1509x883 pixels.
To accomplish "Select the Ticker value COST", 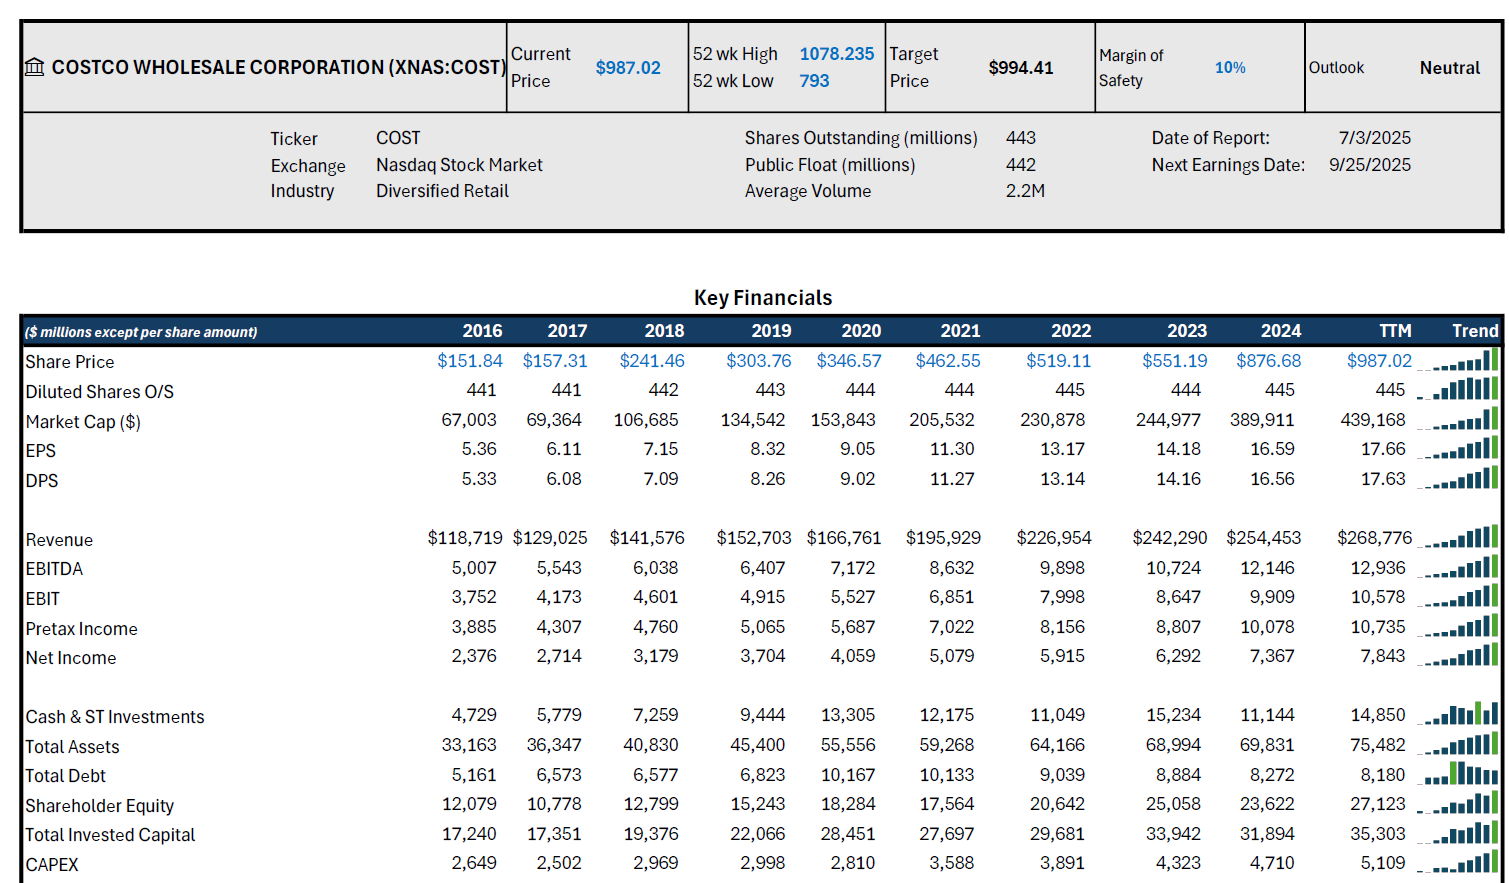I will (x=398, y=138).
